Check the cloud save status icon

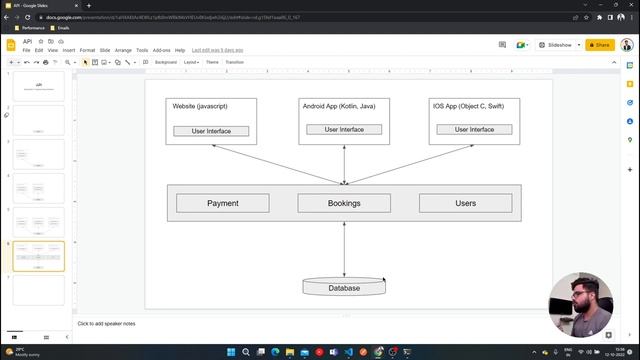pos(61,42)
